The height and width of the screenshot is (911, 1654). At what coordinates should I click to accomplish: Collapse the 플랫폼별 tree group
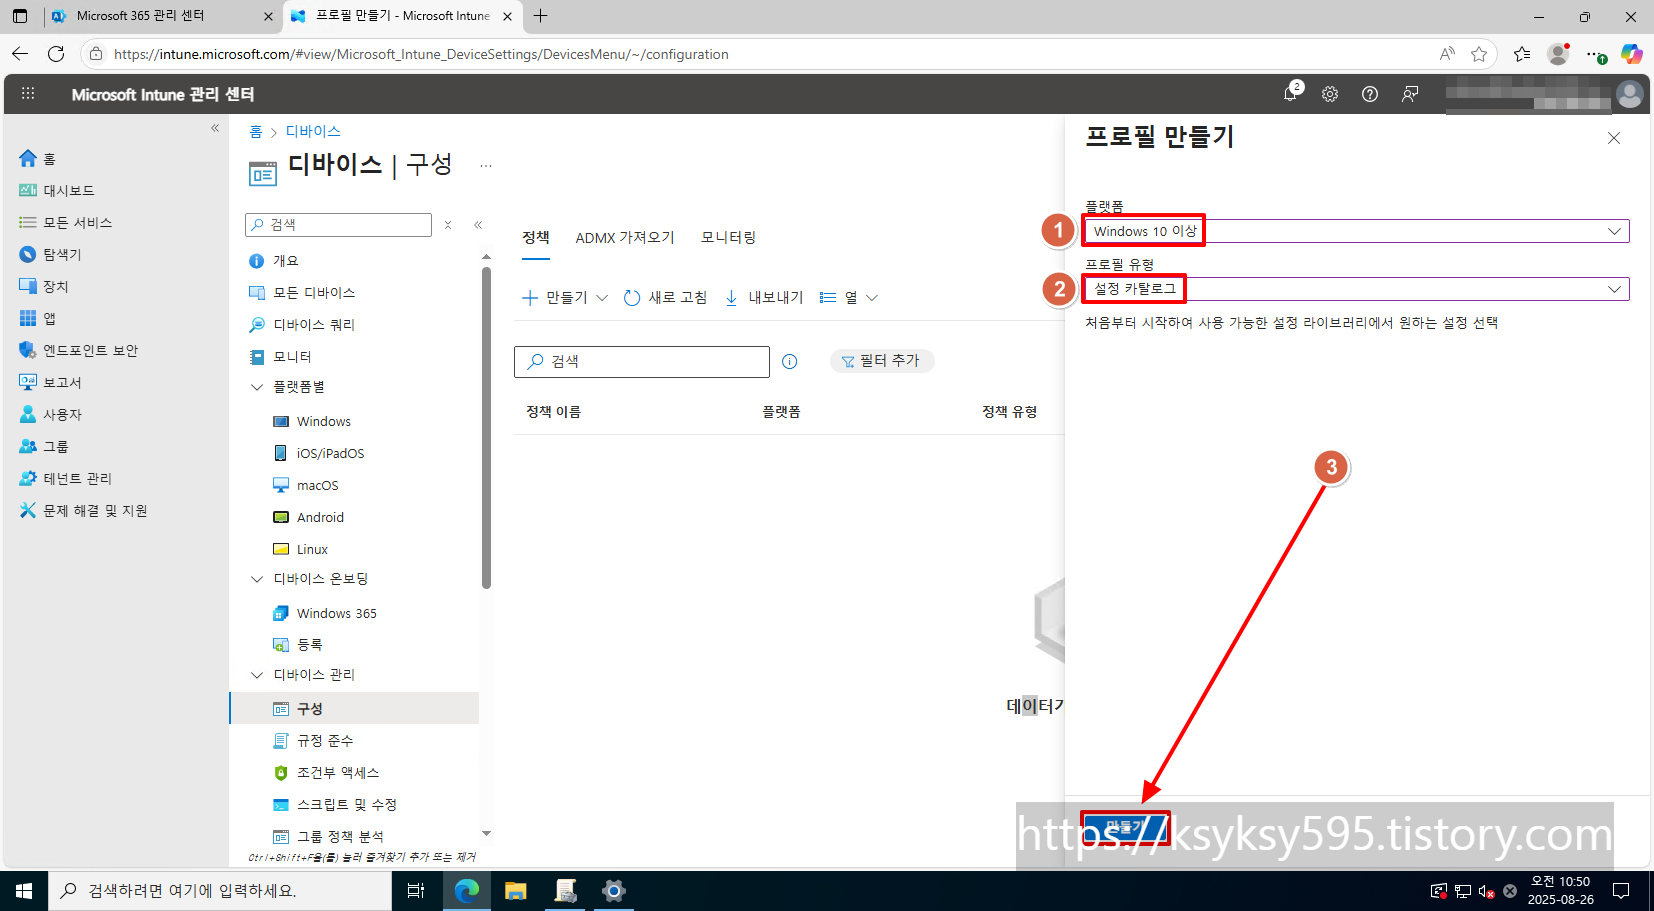click(x=257, y=387)
